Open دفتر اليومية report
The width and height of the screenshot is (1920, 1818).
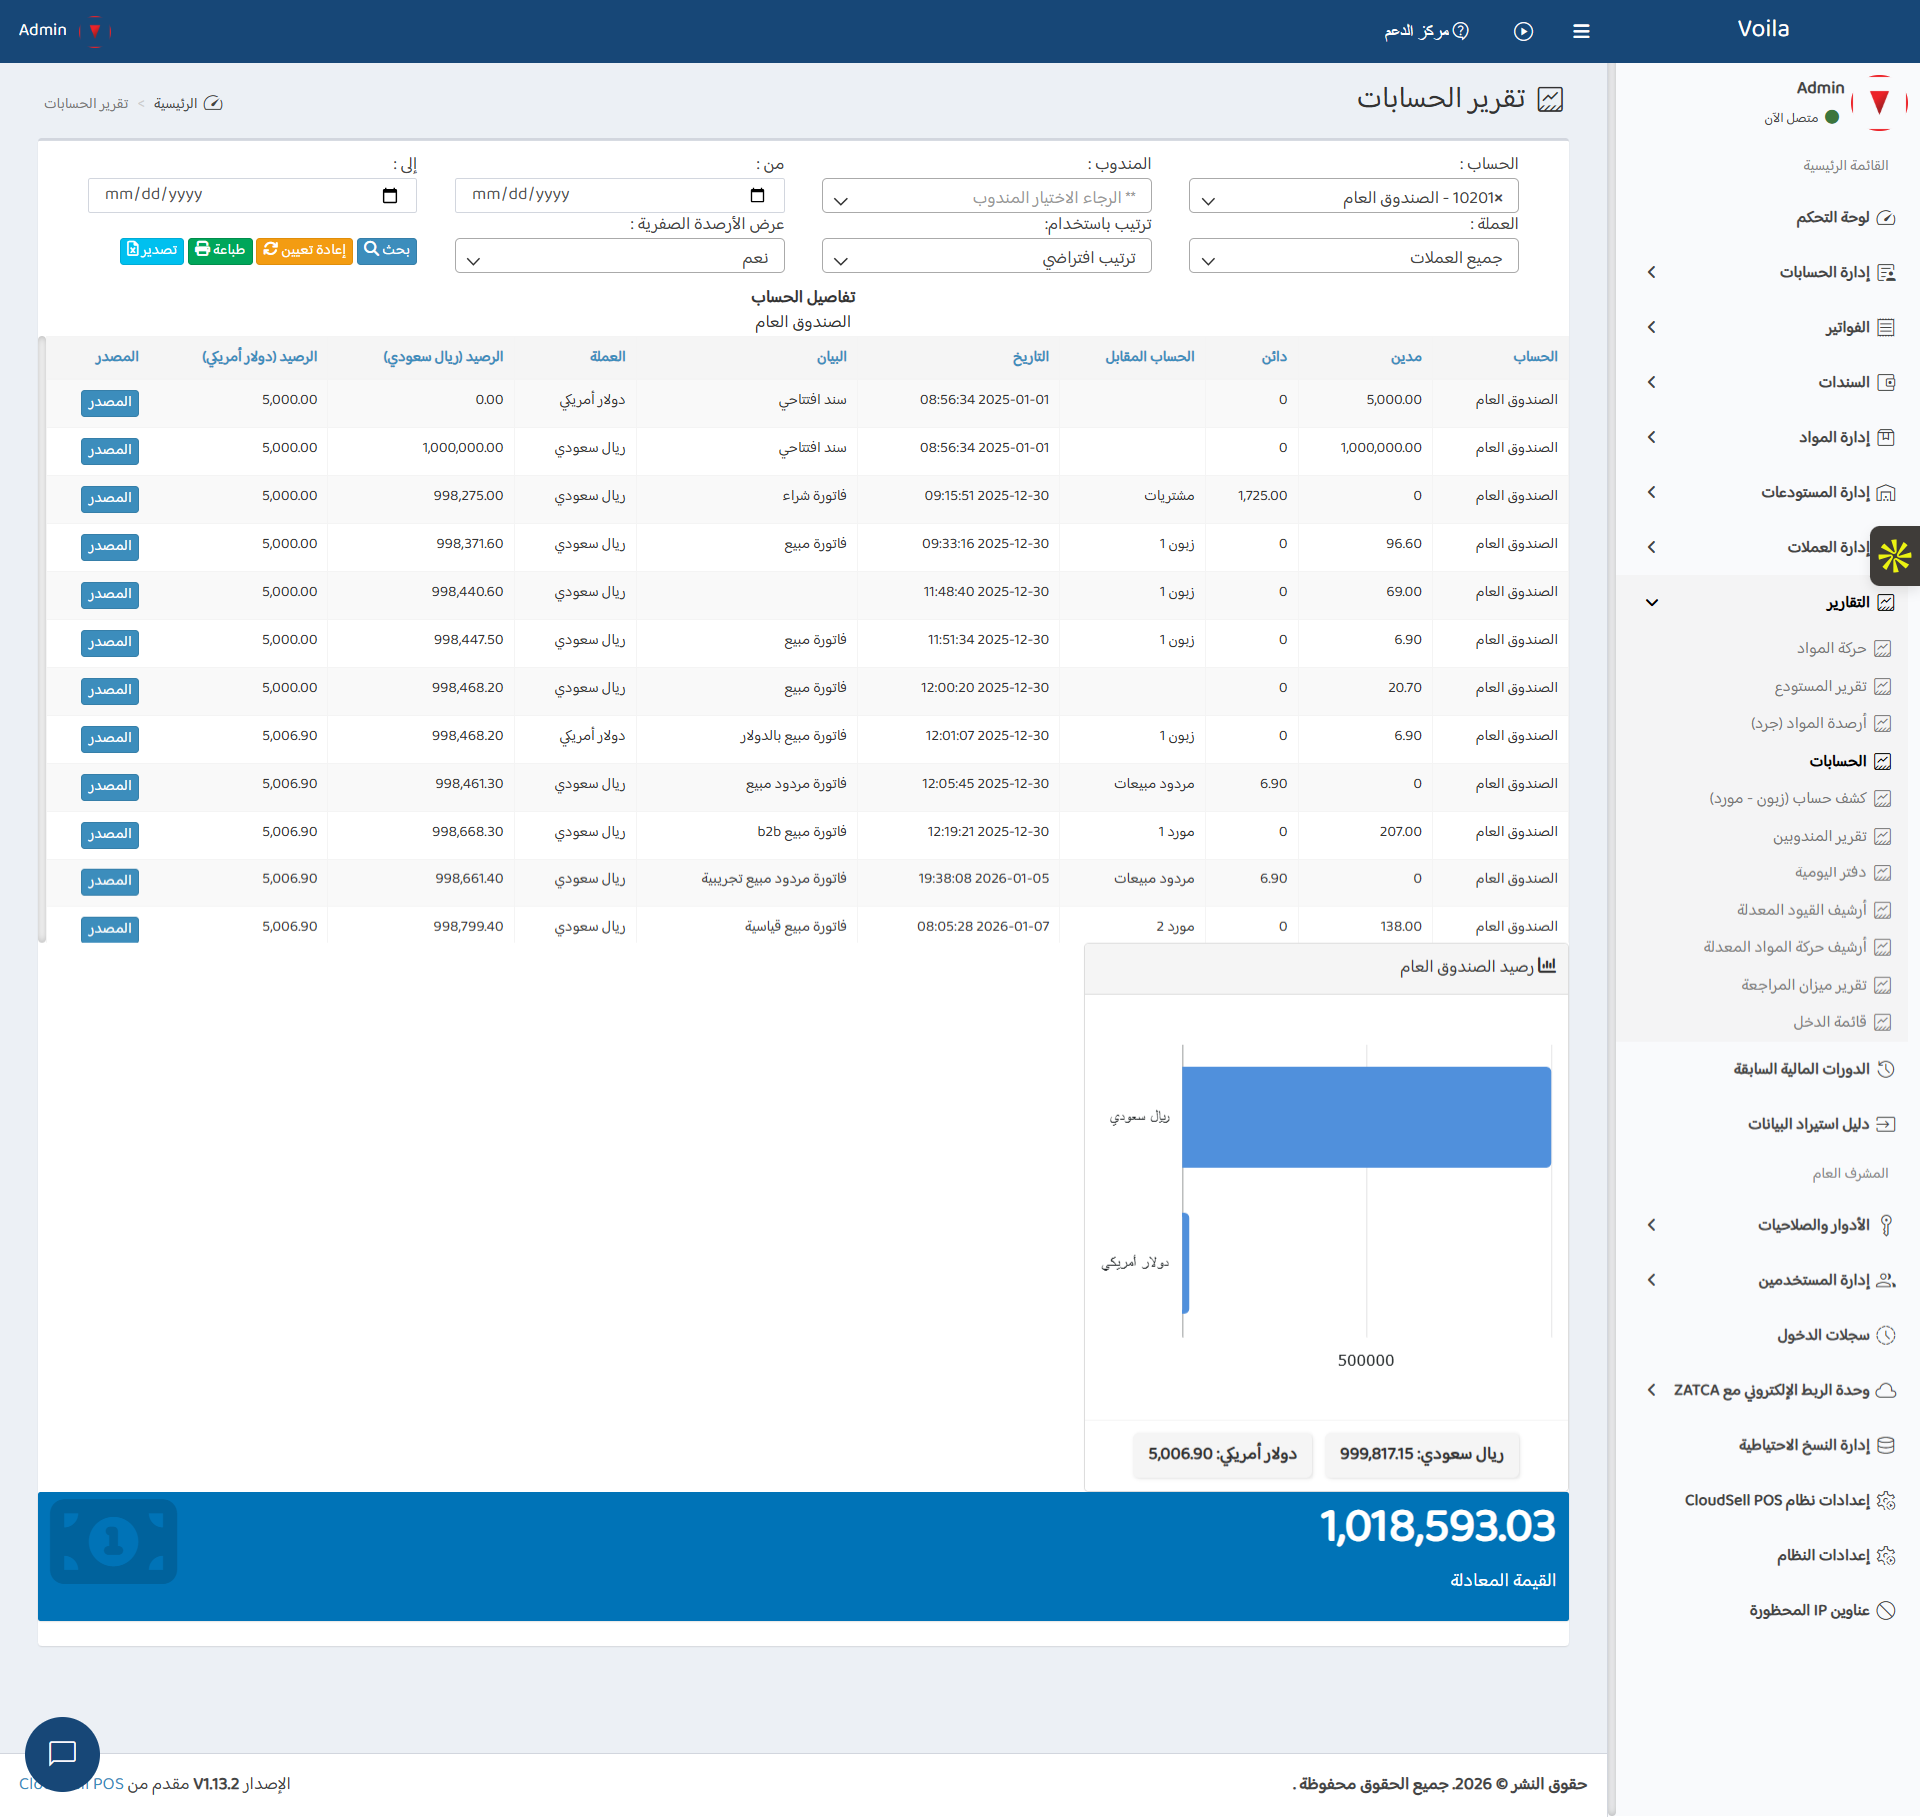[1842, 872]
